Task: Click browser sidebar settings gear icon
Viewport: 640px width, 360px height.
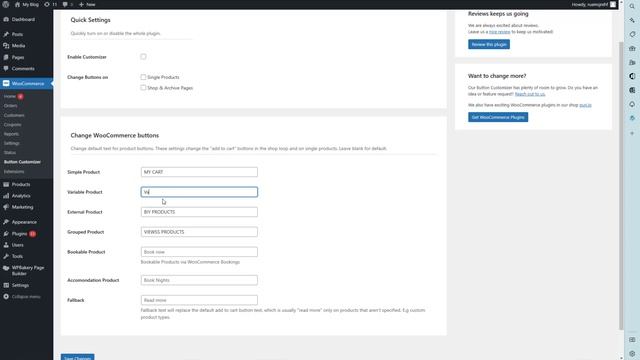Action: (x=632, y=353)
